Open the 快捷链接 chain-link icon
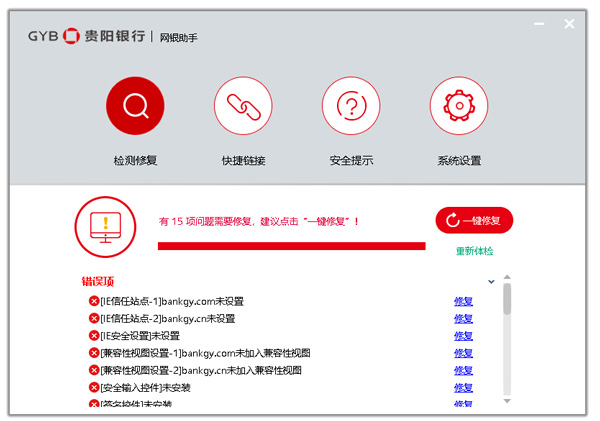Image resolution: width=600 pixels, height=421 pixels. tap(243, 106)
